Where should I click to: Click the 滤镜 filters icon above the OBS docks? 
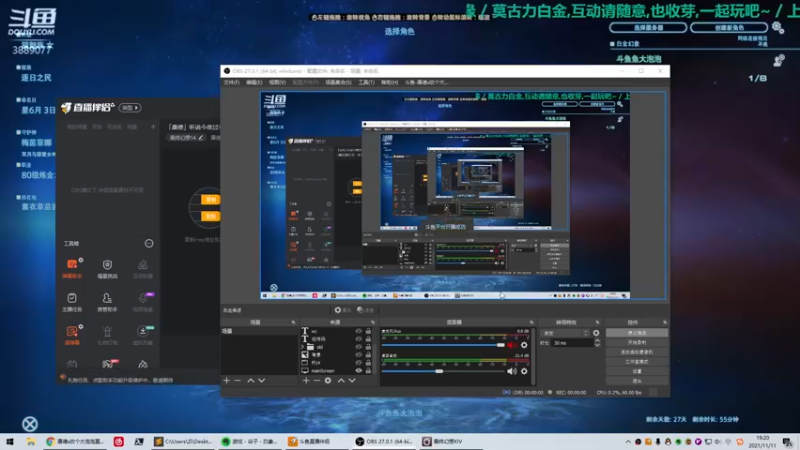coord(365,310)
